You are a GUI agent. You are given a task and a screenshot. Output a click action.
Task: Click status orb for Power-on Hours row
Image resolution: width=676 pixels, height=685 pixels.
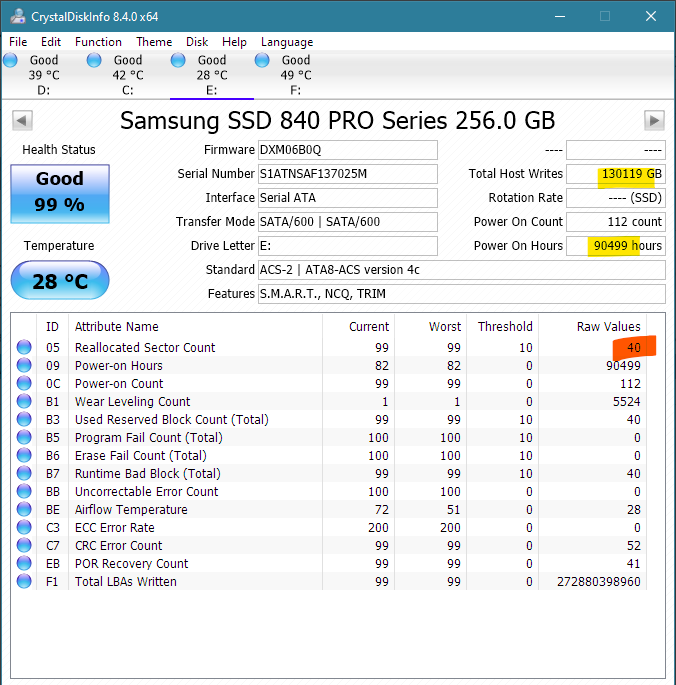[x=24, y=365]
